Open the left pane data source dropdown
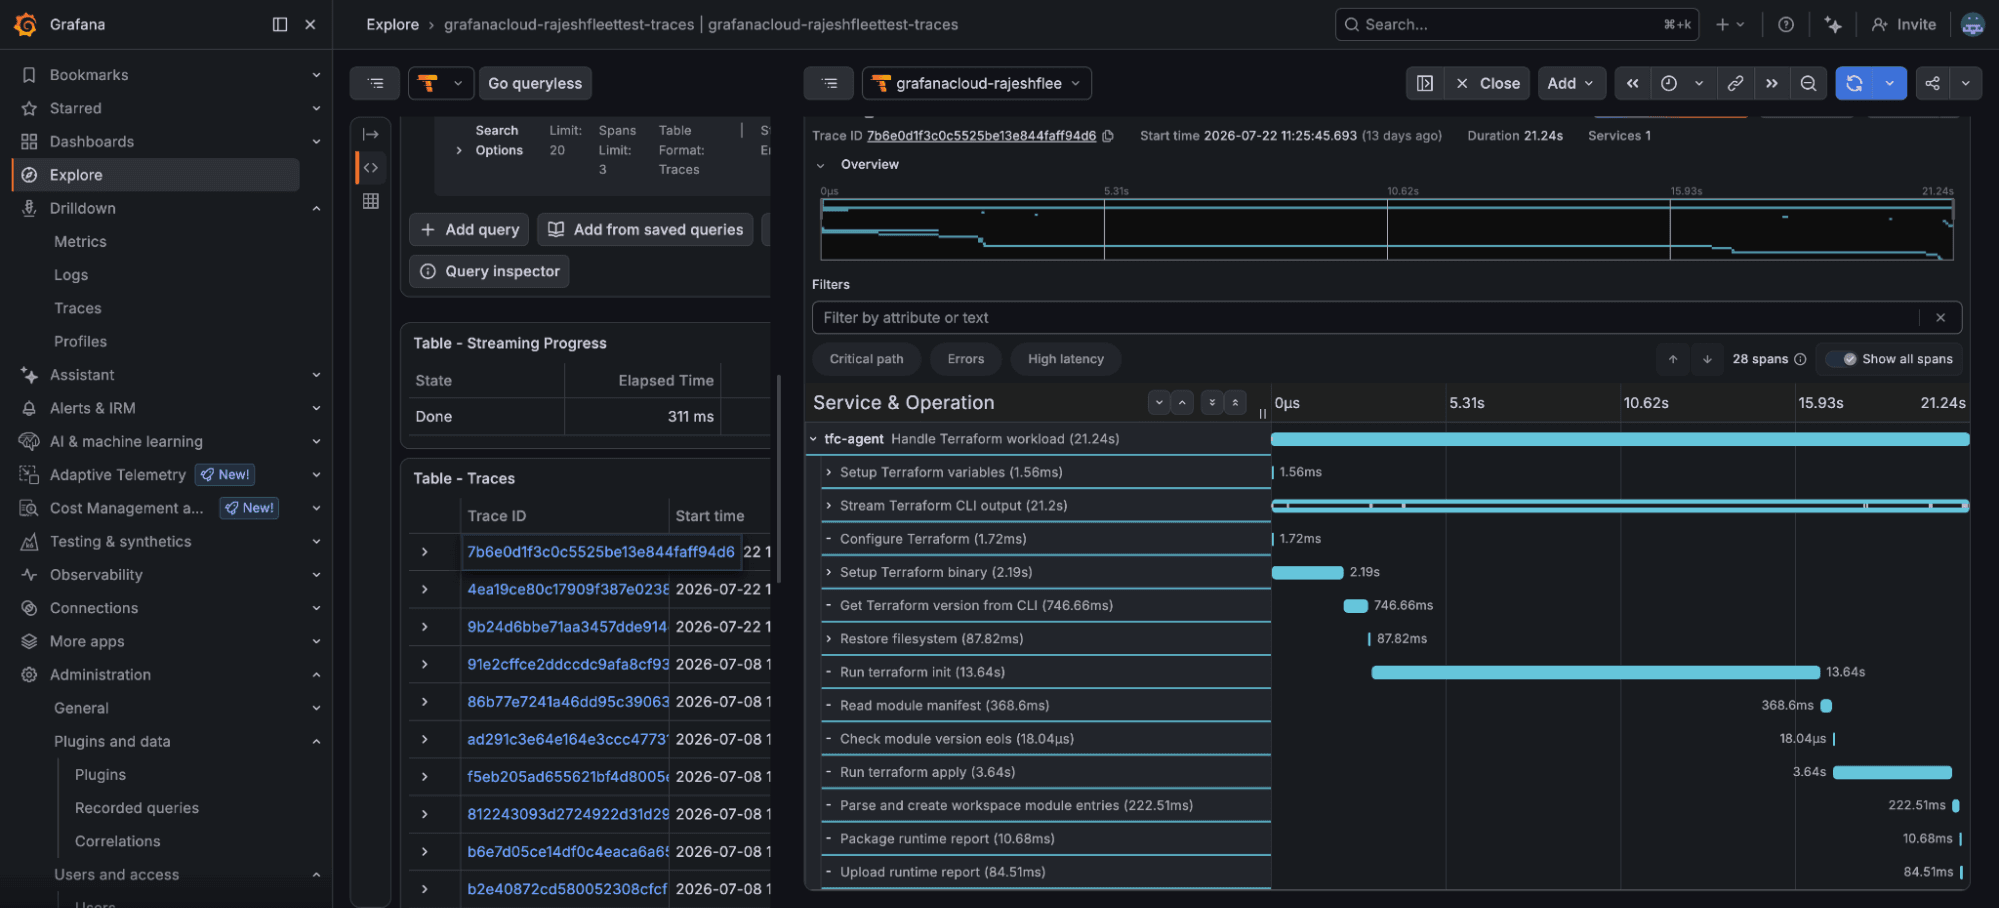The image size is (1999, 908). pyautogui.click(x=440, y=84)
